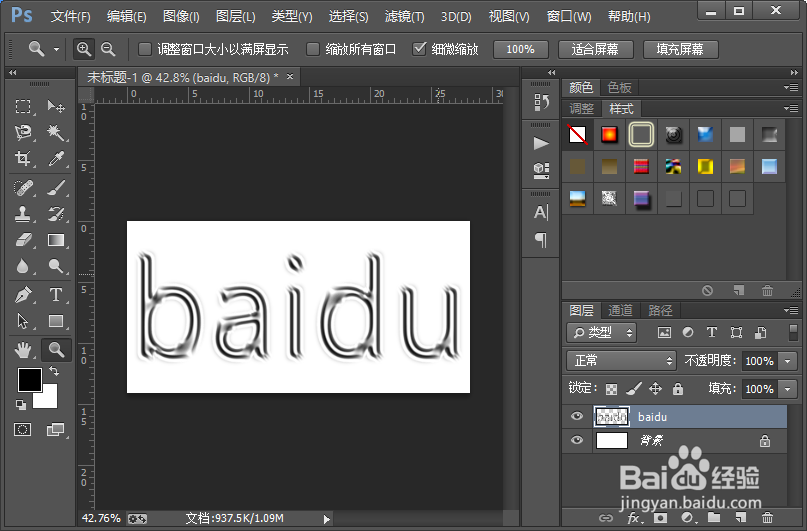
Task: Toggle lock transparent pixels
Action: click(611, 389)
